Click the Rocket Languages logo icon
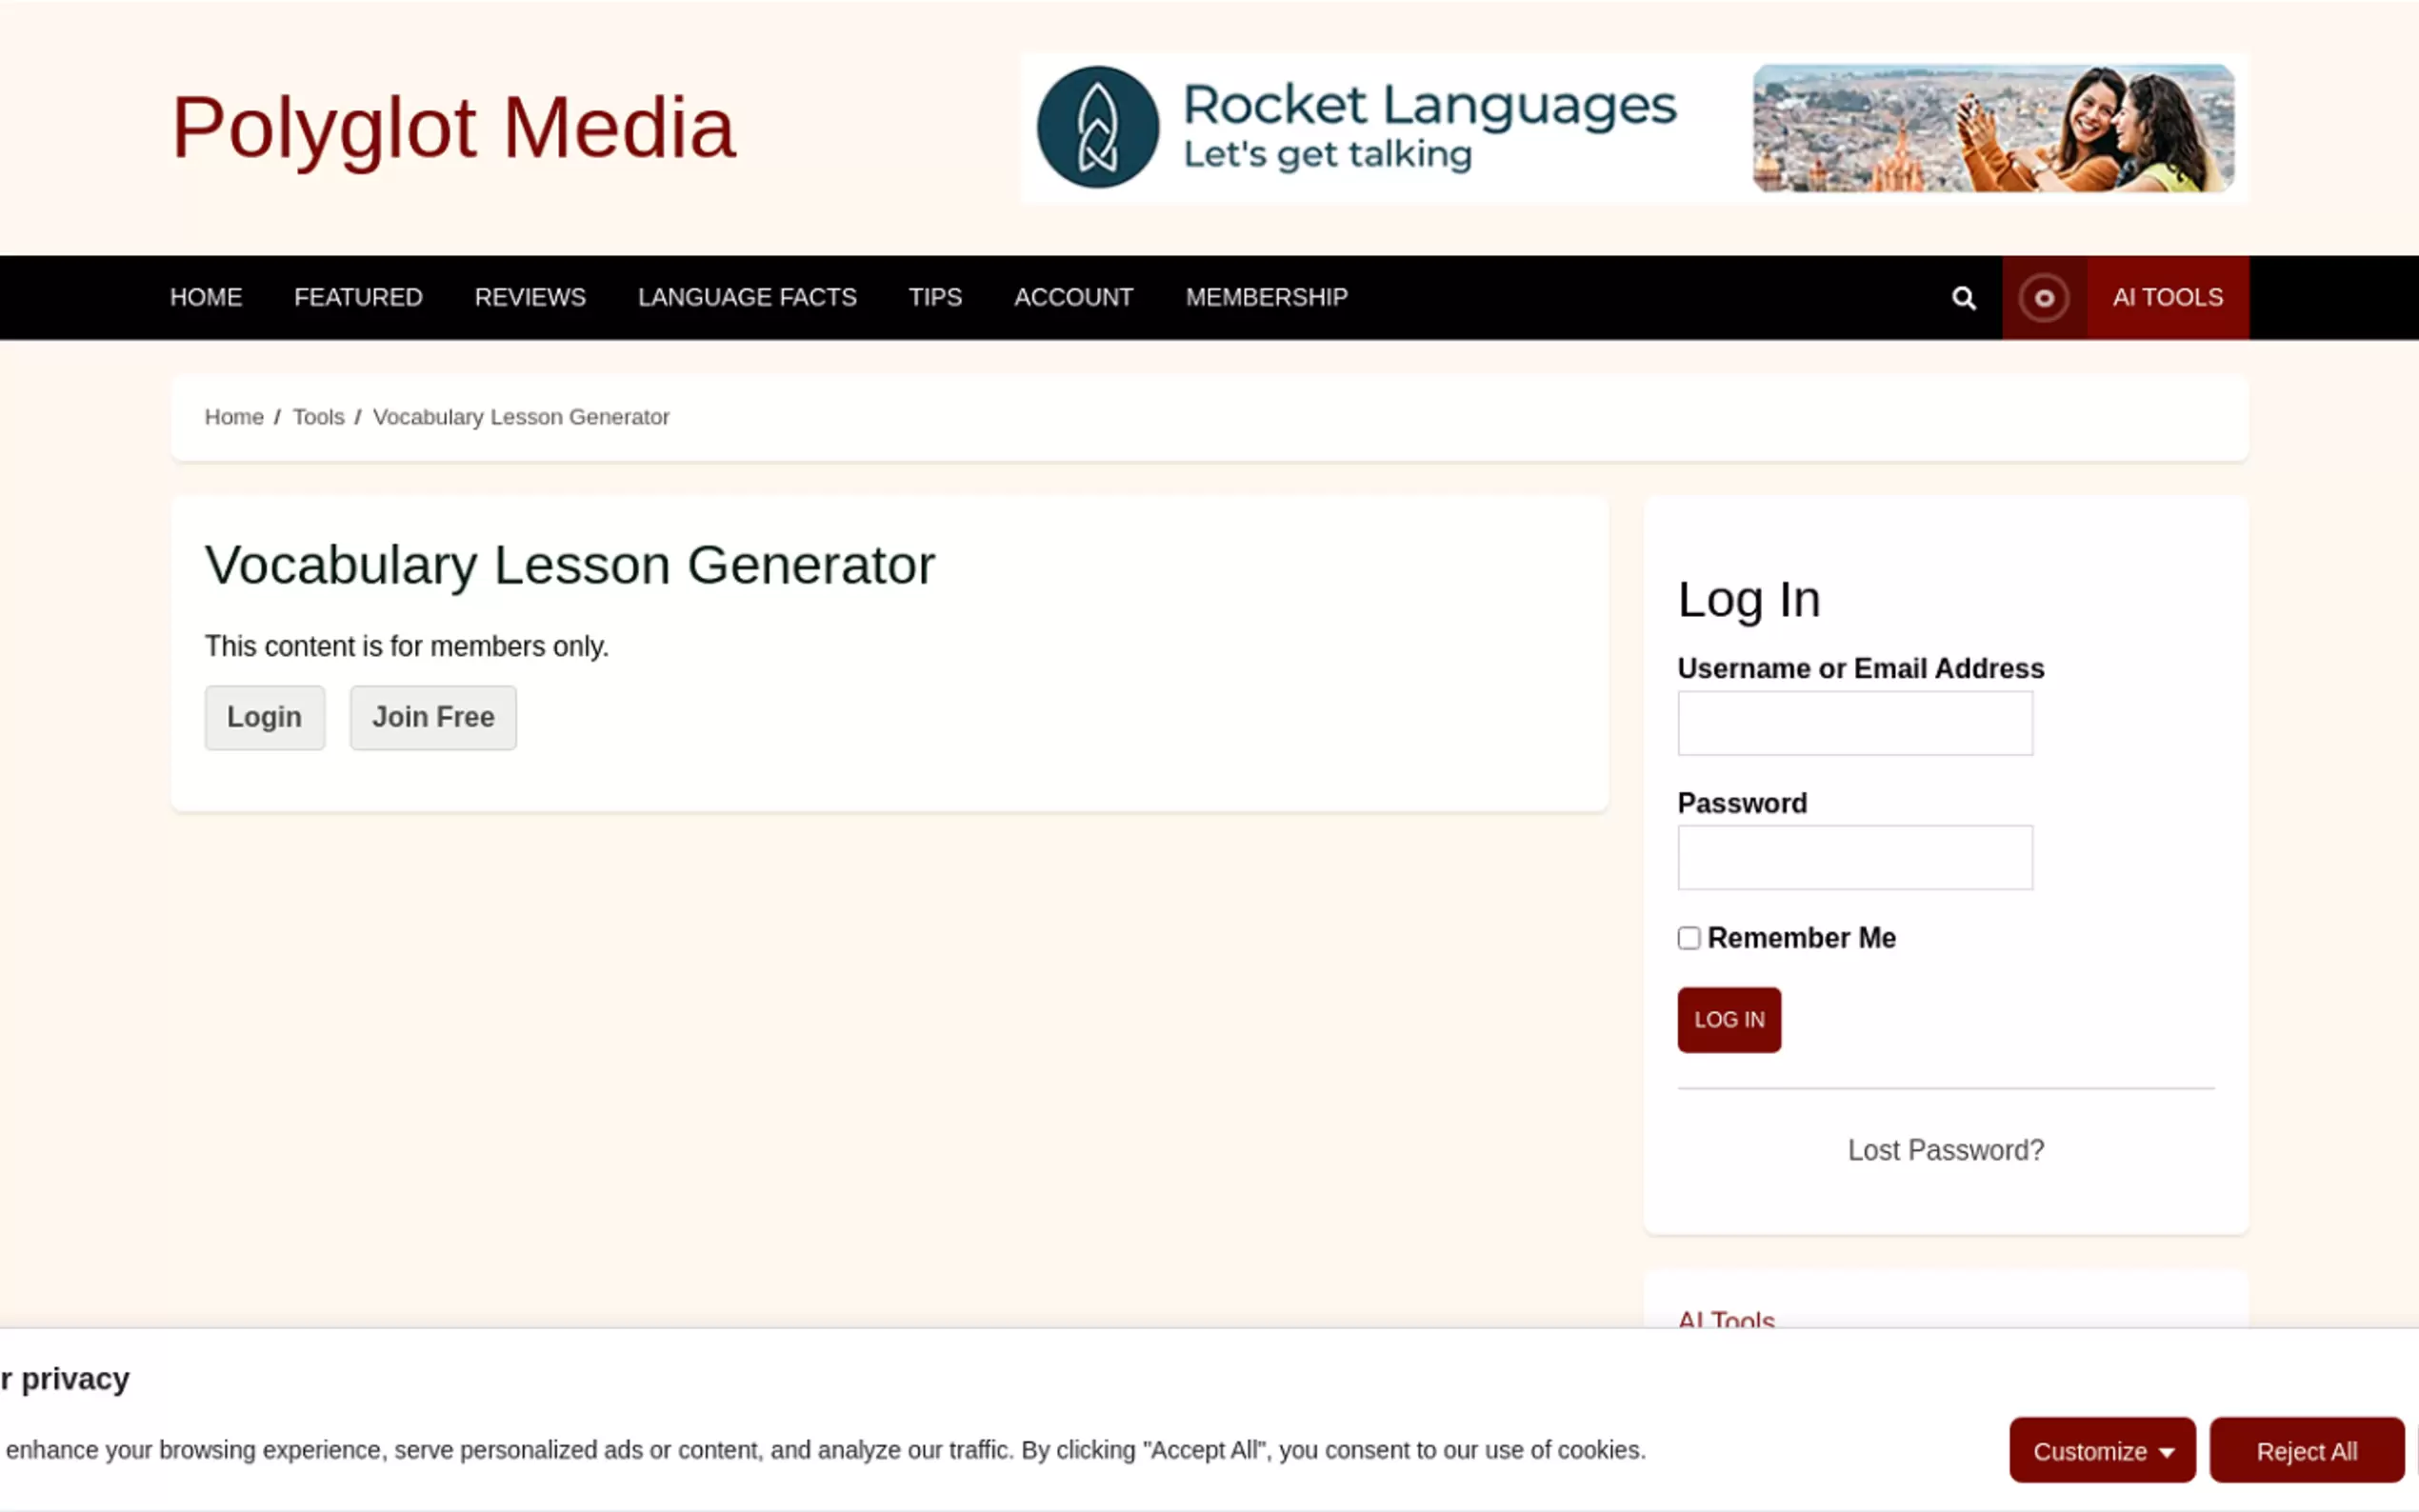This screenshot has height=1512, width=2419. pyautogui.click(x=1097, y=128)
